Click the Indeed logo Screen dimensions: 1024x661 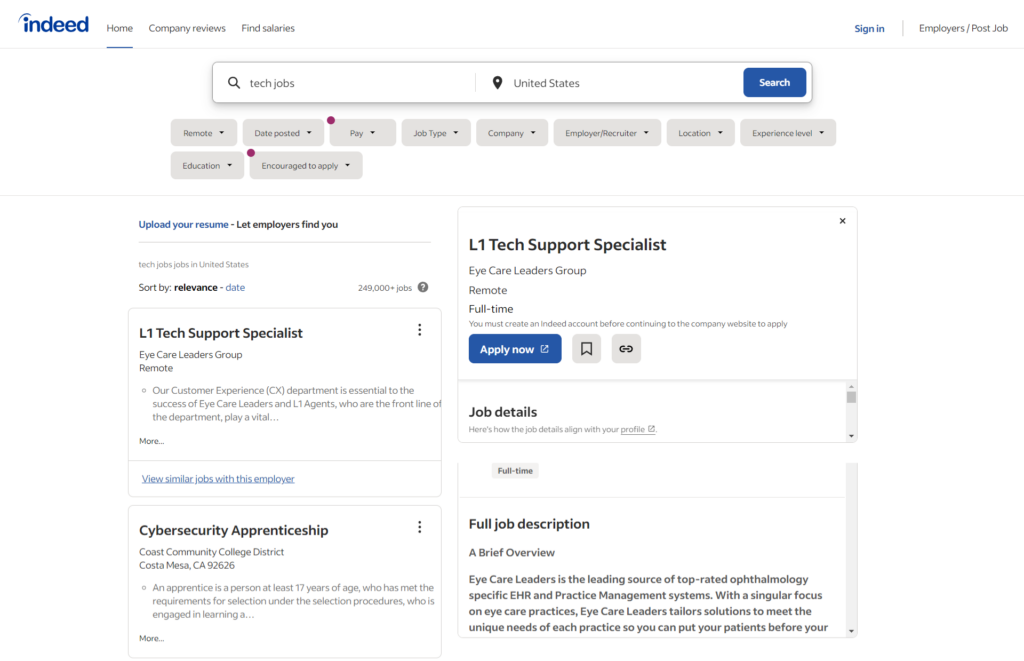pyautogui.click(x=54, y=24)
